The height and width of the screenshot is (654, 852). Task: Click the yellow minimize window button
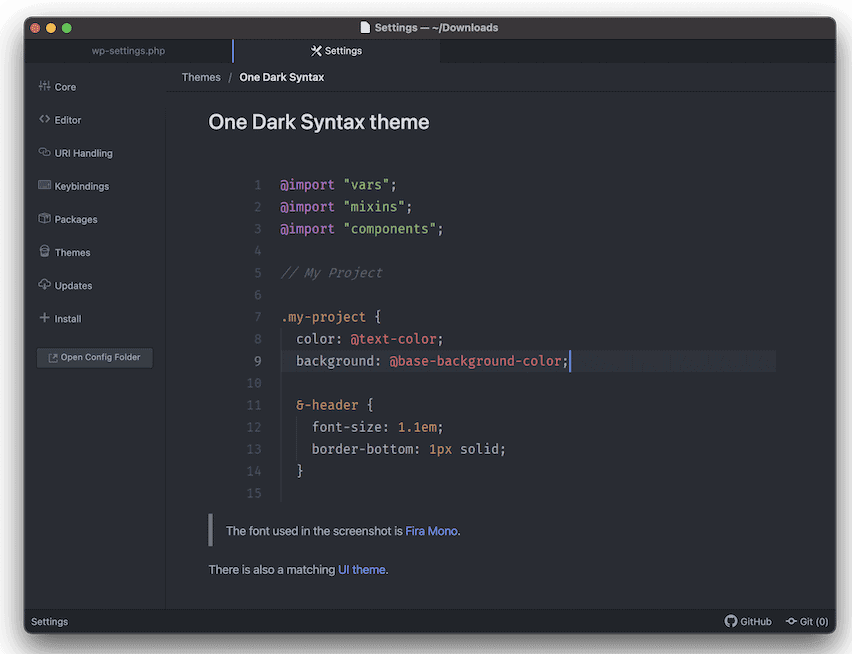tap(51, 28)
